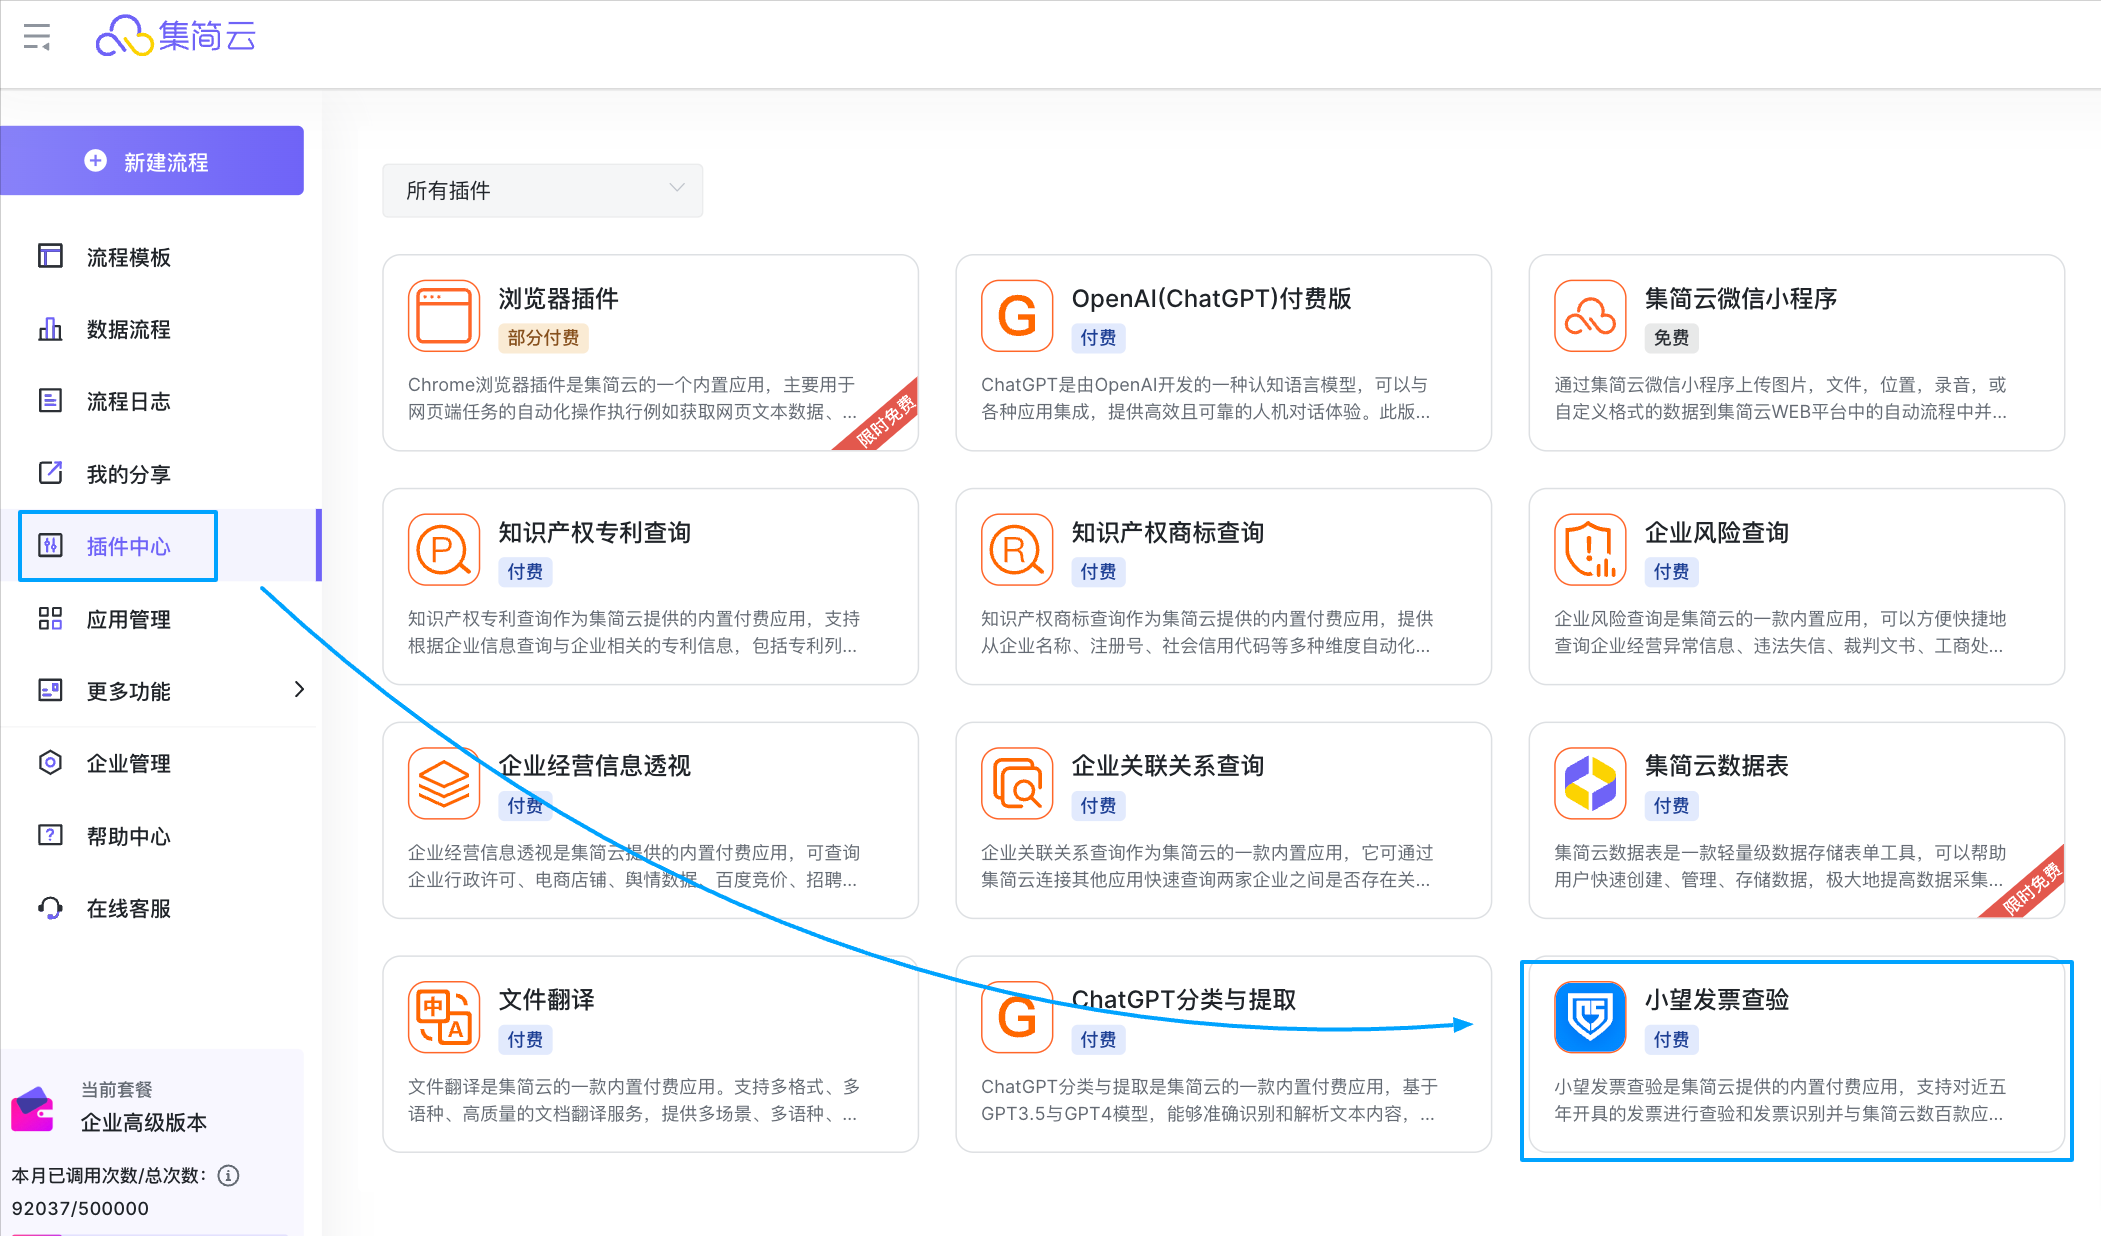Click the 新建流程 button
Image resolution: width=2101 pixels, height=1236 pixels.
(x=151, y=160)
